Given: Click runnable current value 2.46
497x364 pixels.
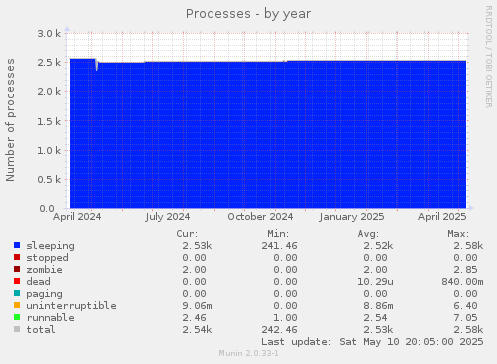Looking at the screenshot, I should pos(194,318).
